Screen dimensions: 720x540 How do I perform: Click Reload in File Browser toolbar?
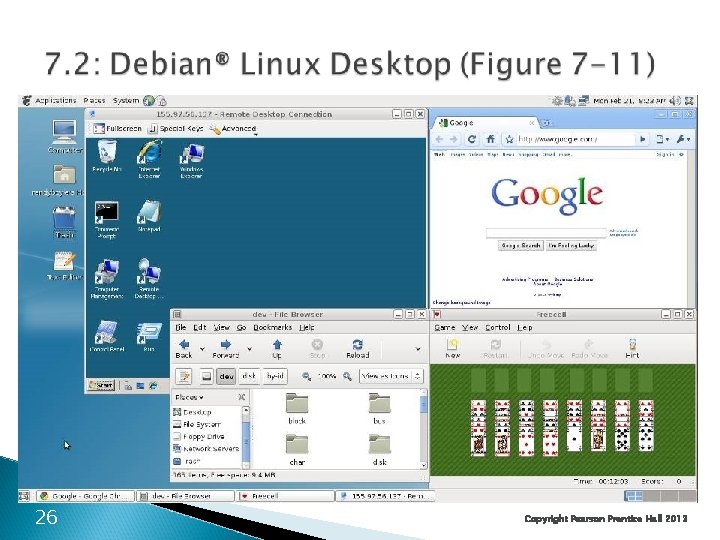pyautogui.click(x=357, y=349)
